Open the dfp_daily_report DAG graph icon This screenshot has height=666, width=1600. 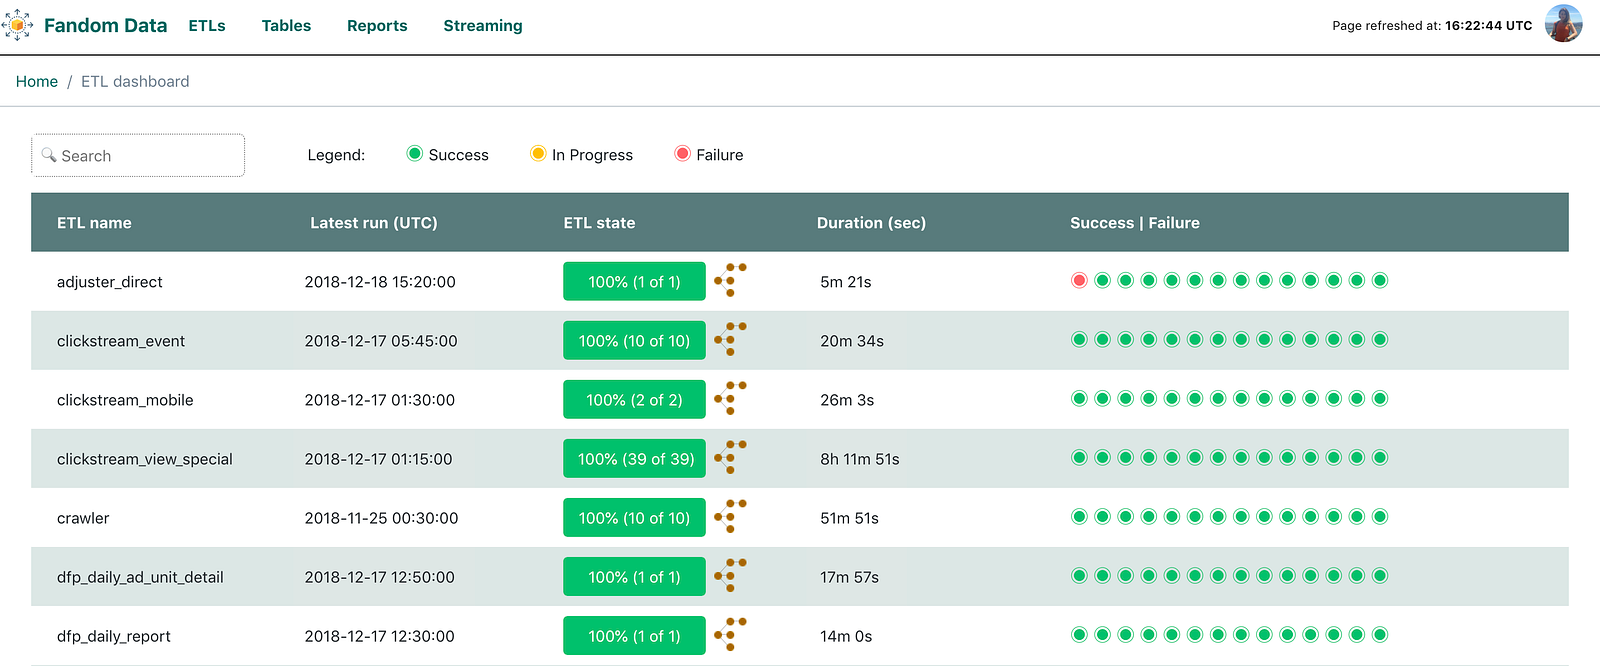point(731,634)
